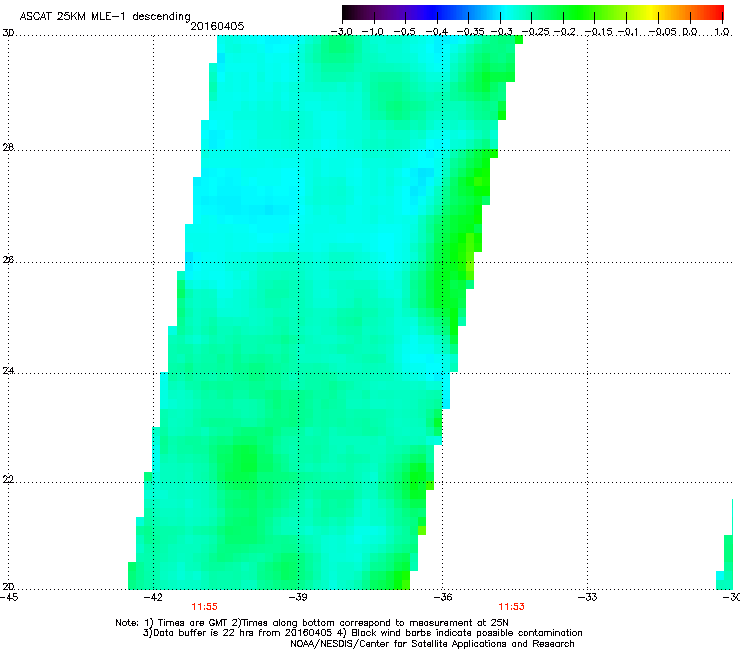Select the latitude label 22
This screenshot has height=650, width=740.
tap(8, 480)
